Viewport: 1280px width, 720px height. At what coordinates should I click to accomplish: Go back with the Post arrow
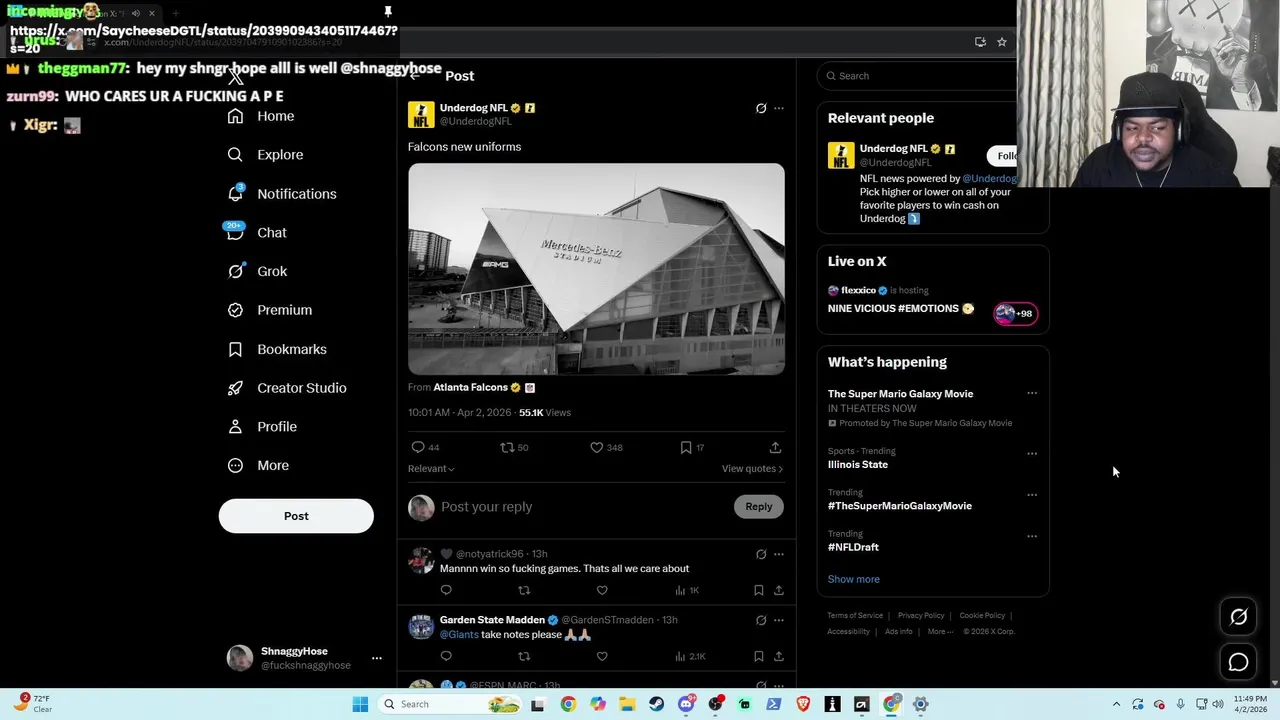415,76
